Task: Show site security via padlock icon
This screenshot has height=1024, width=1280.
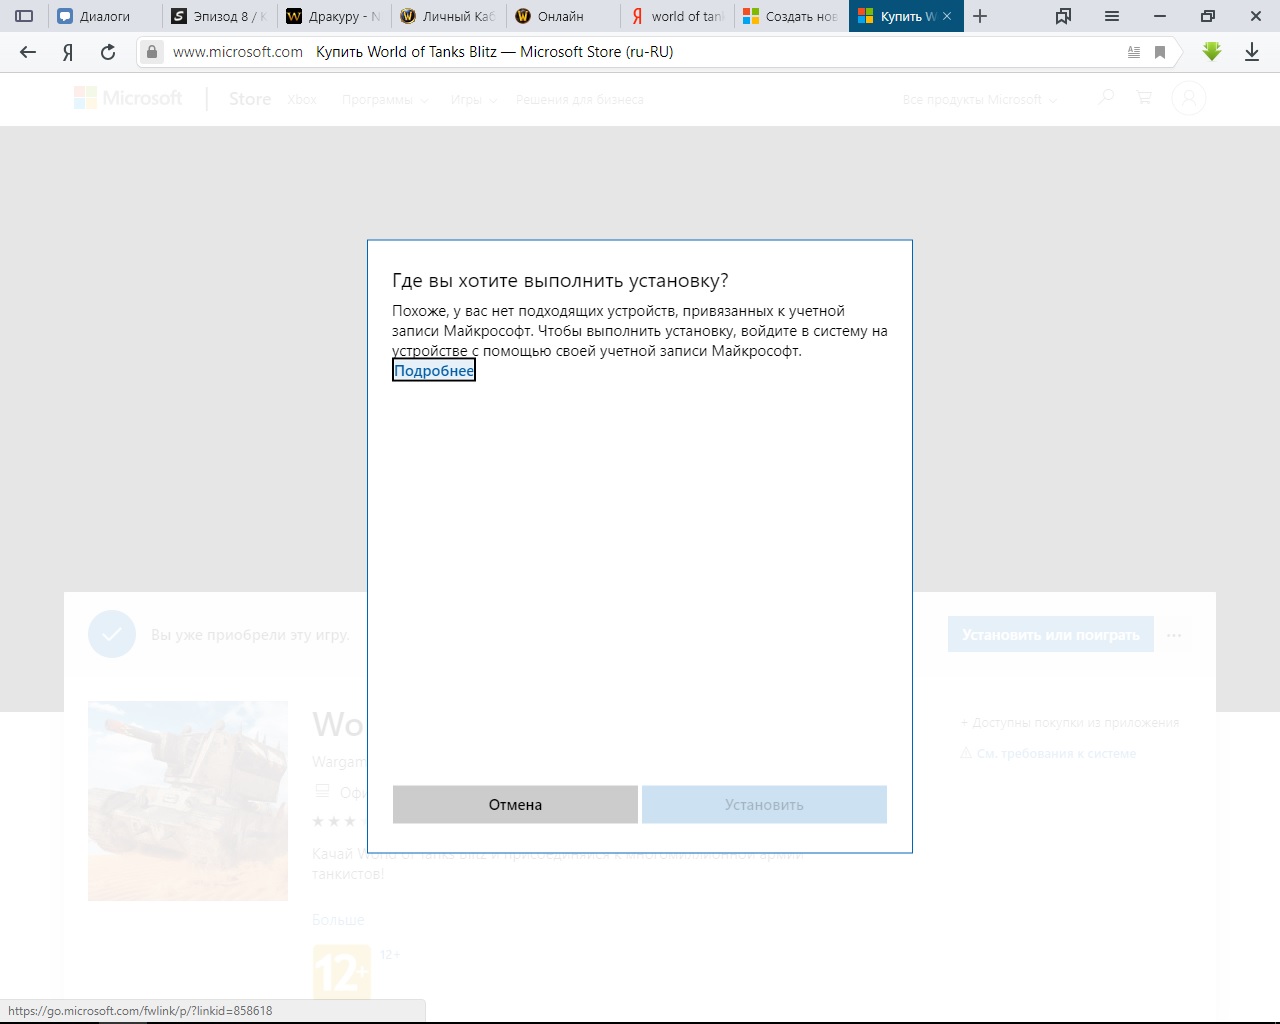Action: [x=151, y=52]
